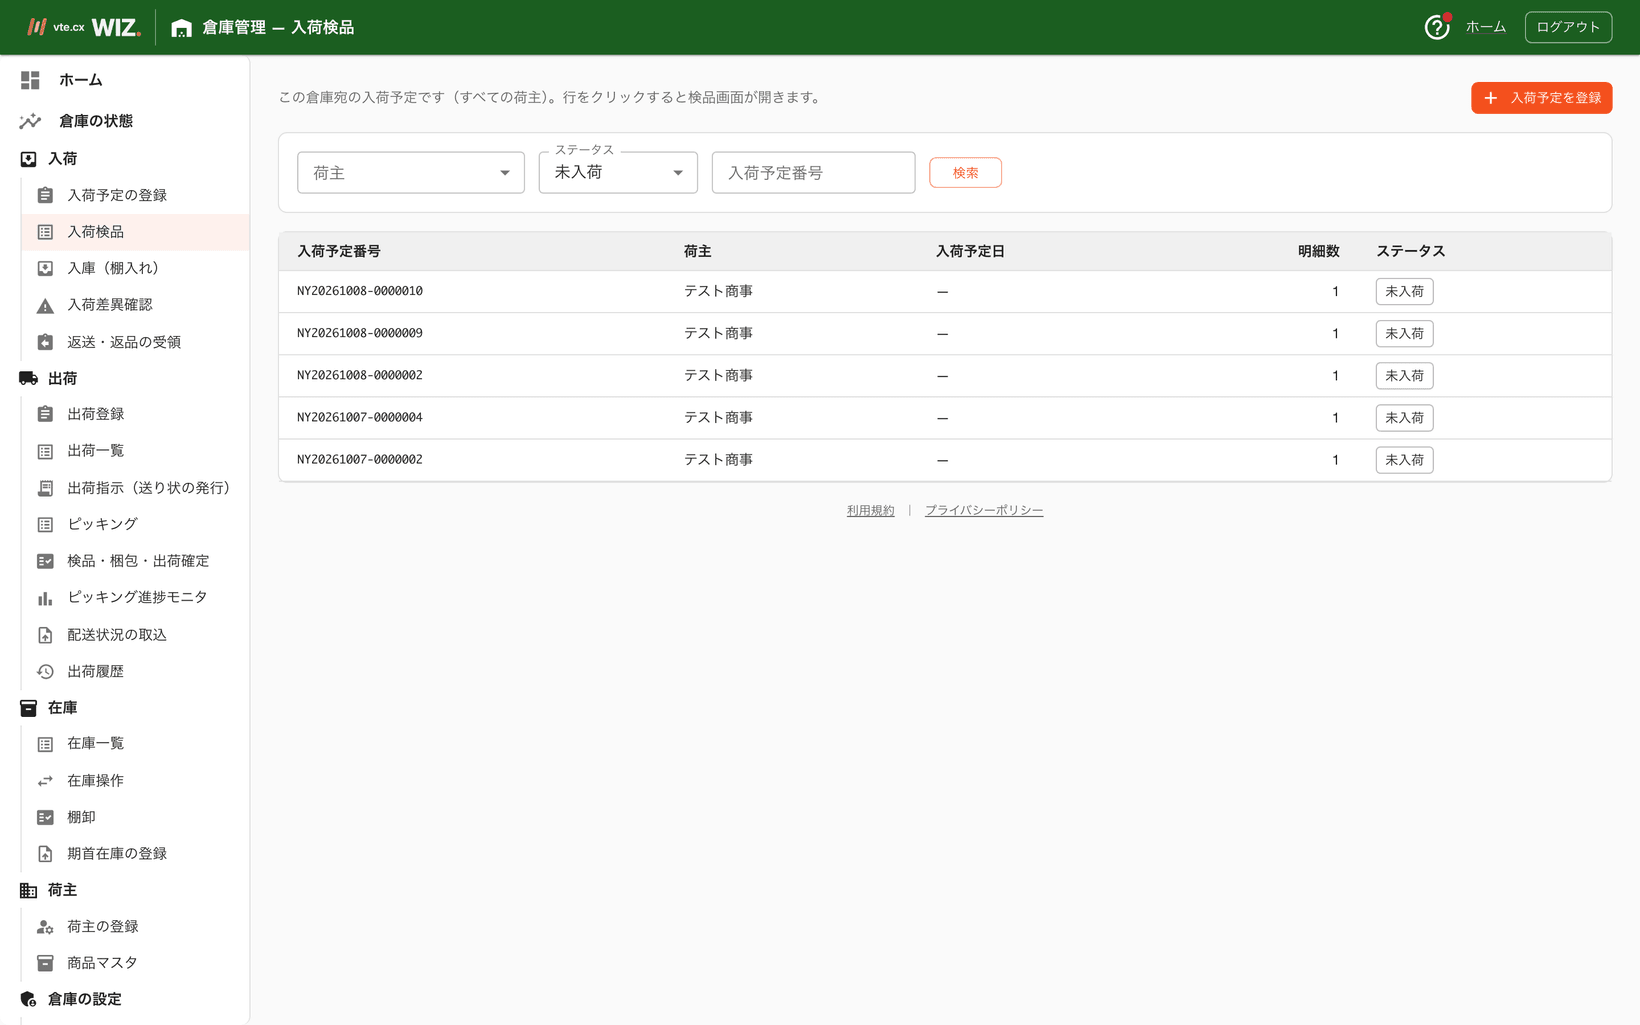This screenshot has width=1640, height=1025.
Task: Open the ステータス dropdown showing 未入荷
Action: click(618, 173)
